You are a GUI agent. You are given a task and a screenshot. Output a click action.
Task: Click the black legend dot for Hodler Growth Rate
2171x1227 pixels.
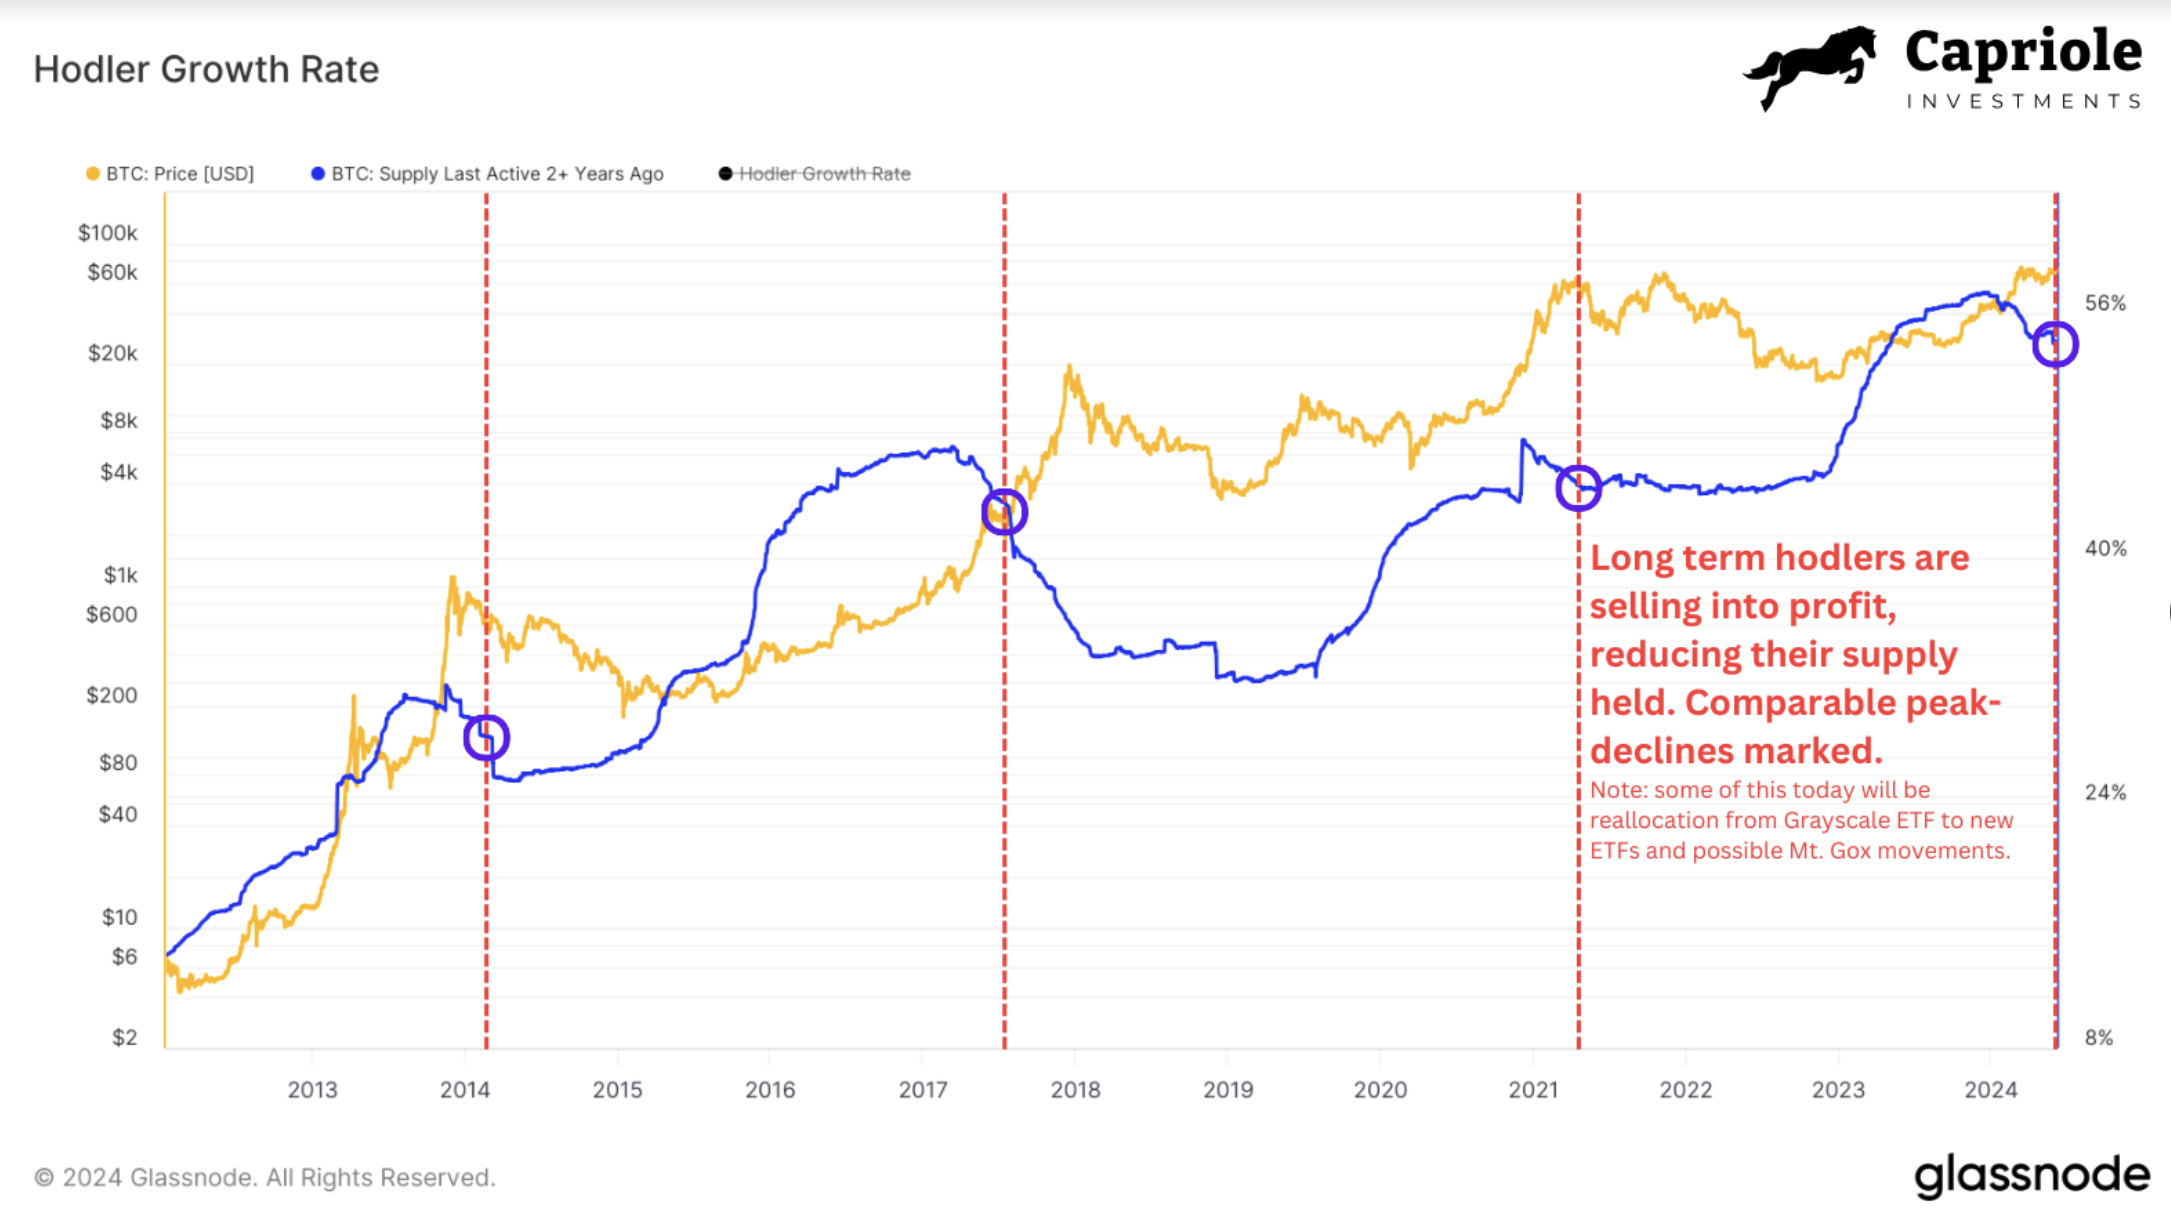(725, 174)
